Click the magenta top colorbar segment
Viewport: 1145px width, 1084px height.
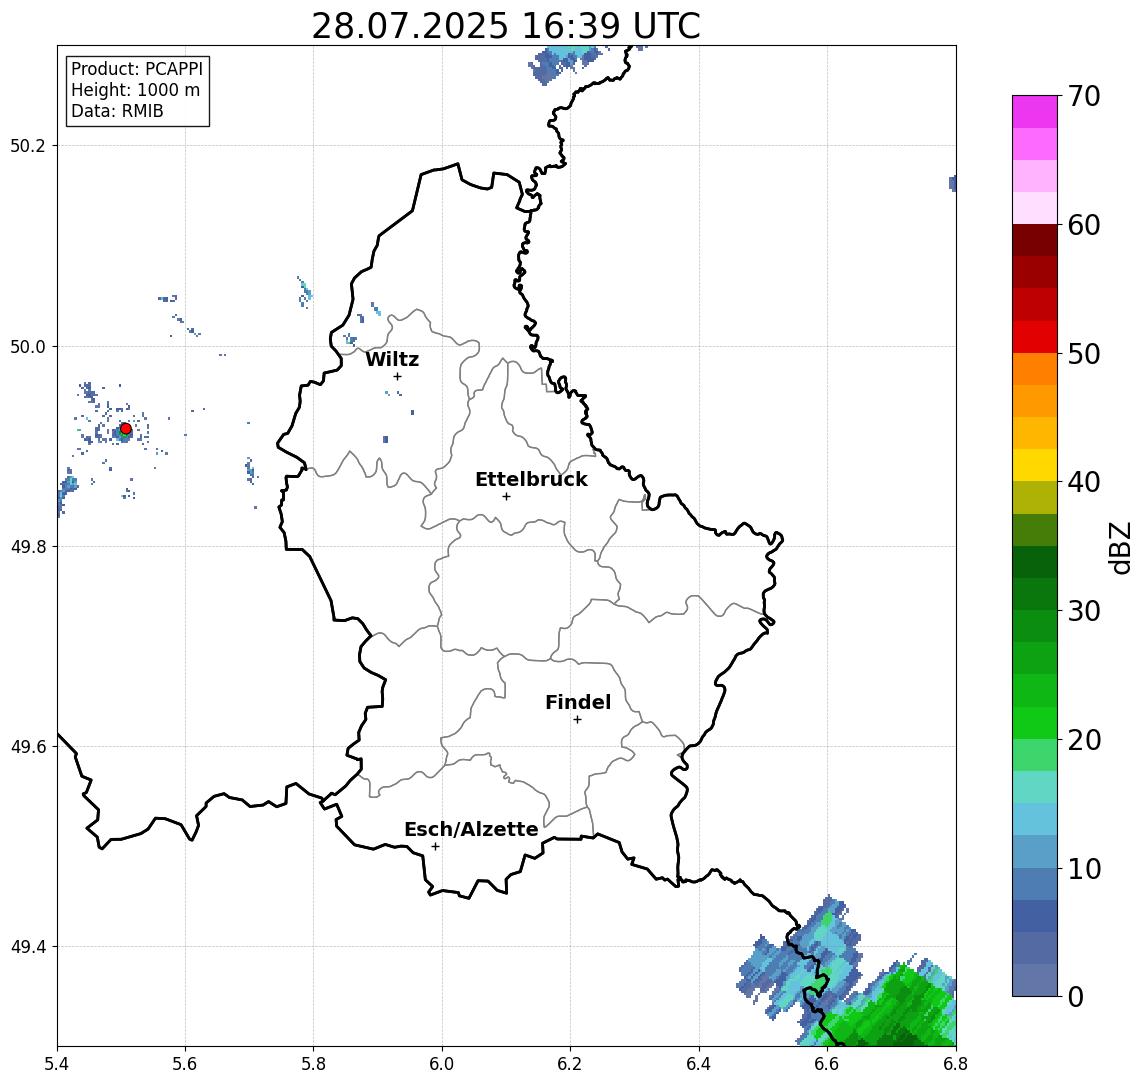[x=1035, y=112]
